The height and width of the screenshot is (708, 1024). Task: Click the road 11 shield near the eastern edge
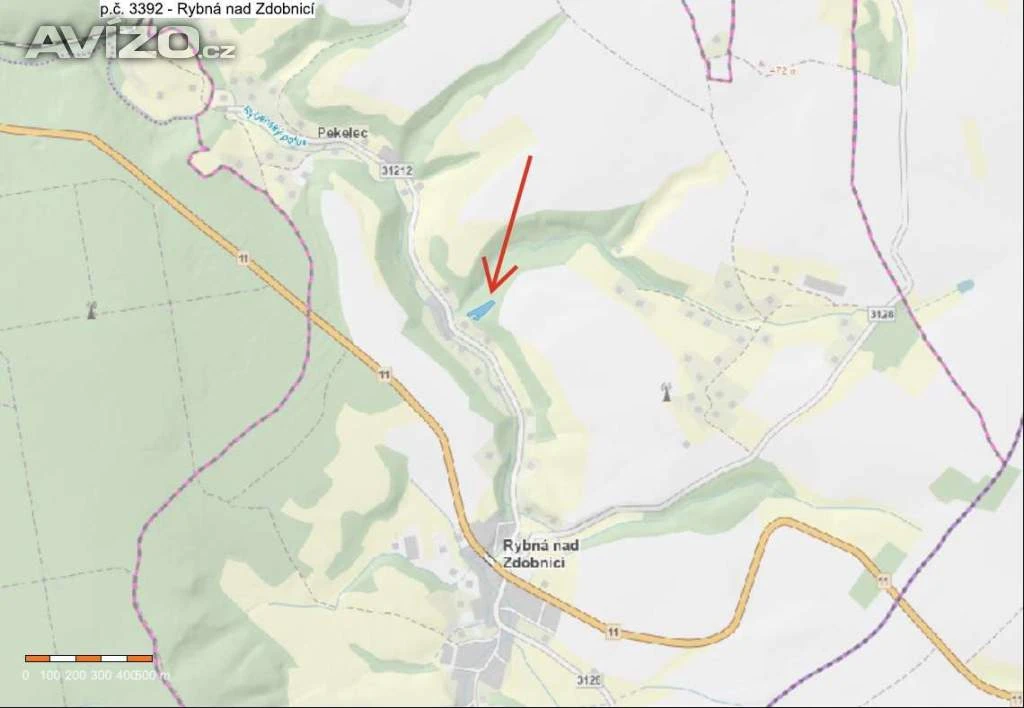[883, 580]
